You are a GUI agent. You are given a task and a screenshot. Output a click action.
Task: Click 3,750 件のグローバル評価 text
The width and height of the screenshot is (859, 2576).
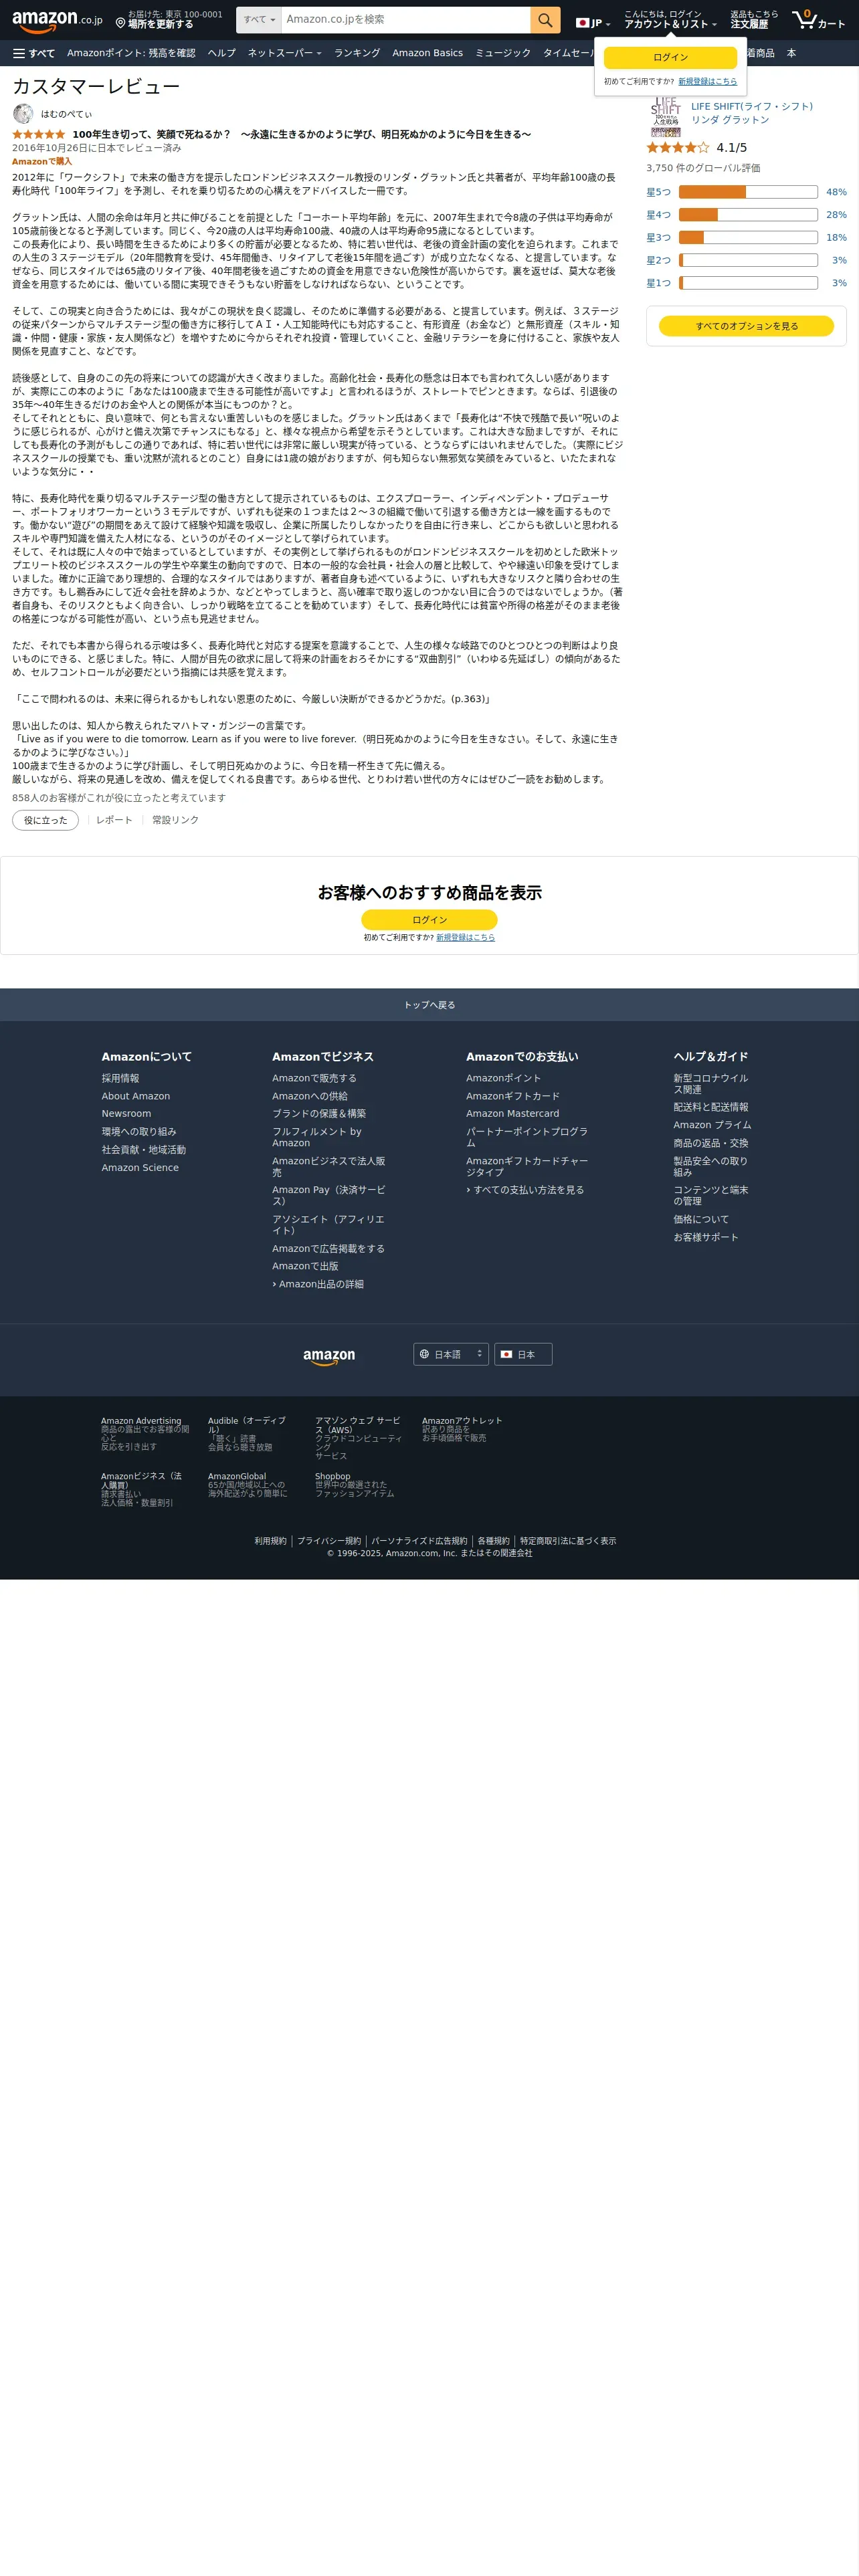(x=703, y=169)
